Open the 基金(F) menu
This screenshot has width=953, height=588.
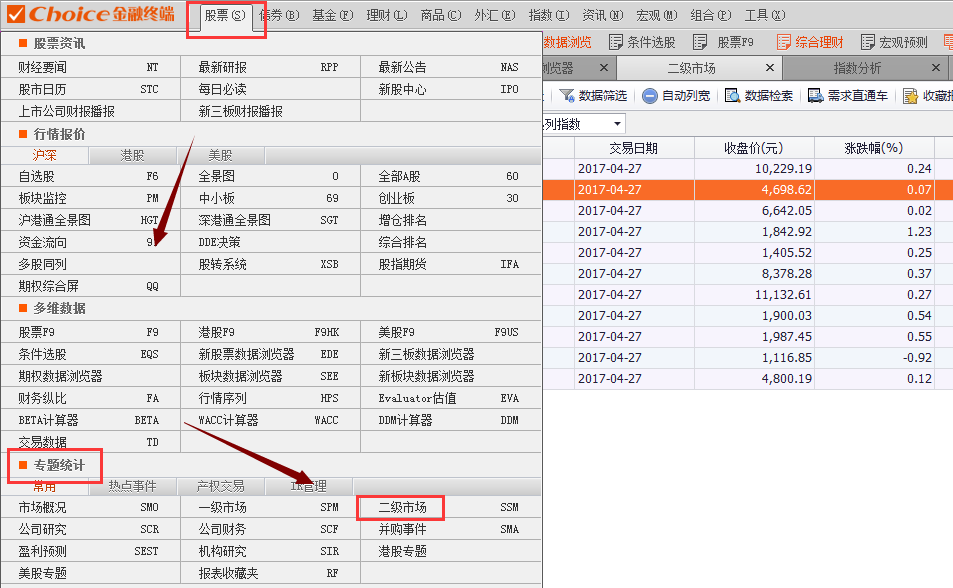(332, 15)
